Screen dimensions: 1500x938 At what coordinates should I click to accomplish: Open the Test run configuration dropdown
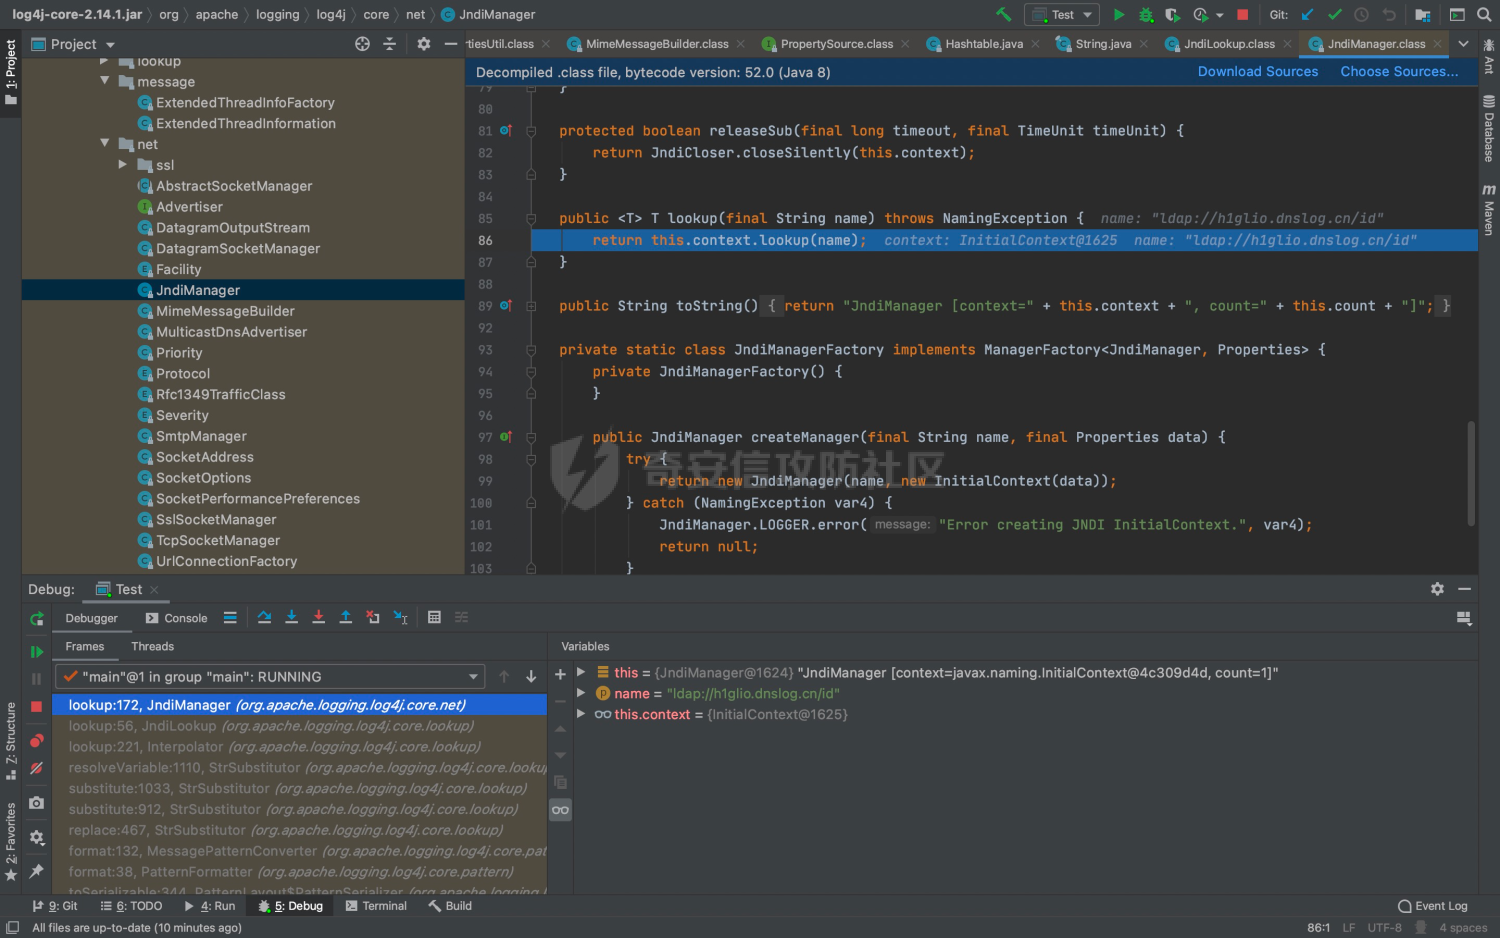click(1061, 15)
